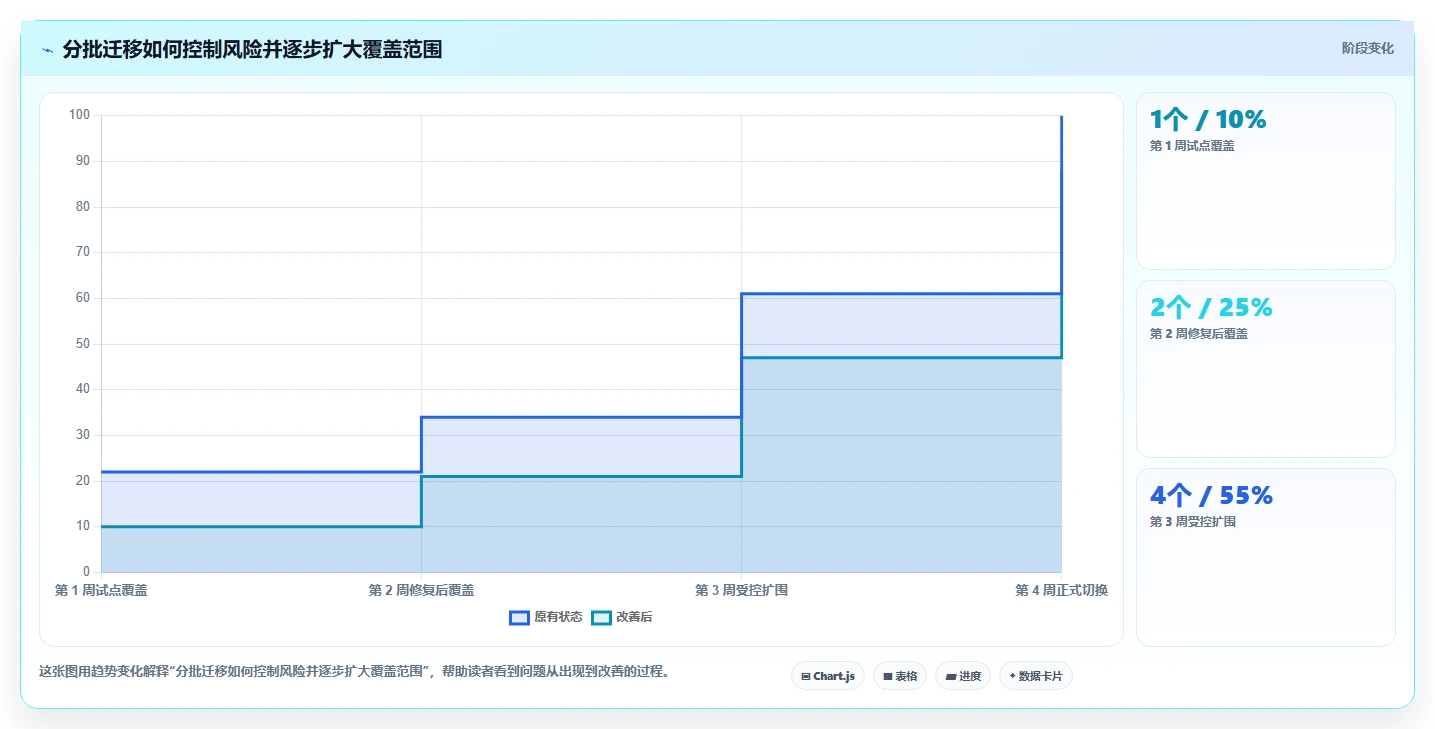The image size is (1435, 729).
Task: Click the 2个 / 25% stat value
Action: click(x=1211, y=308)
